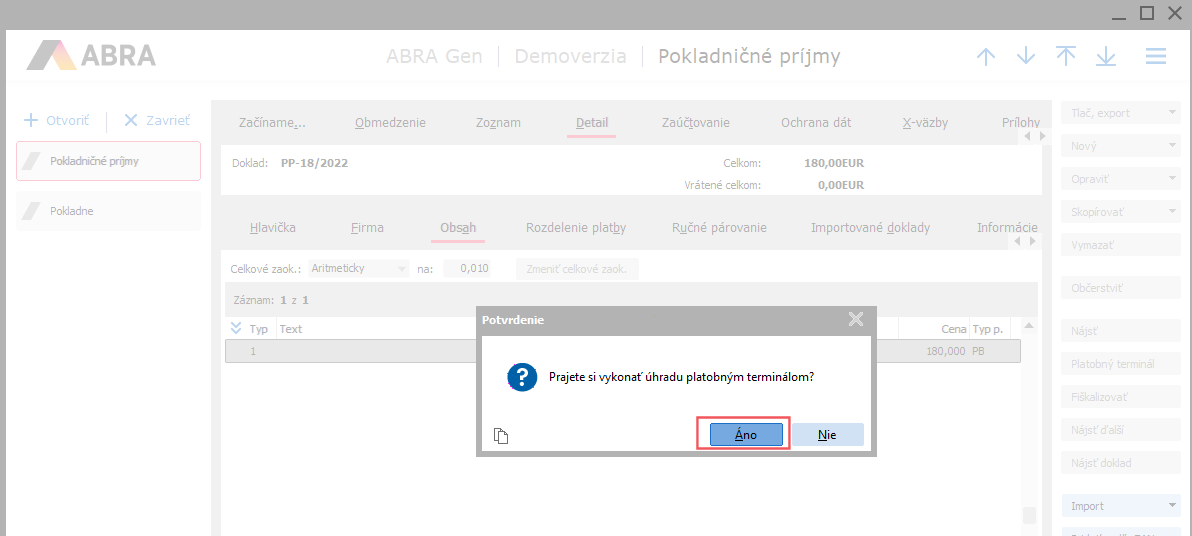Open the Import dropdown

pos(1120,506)
